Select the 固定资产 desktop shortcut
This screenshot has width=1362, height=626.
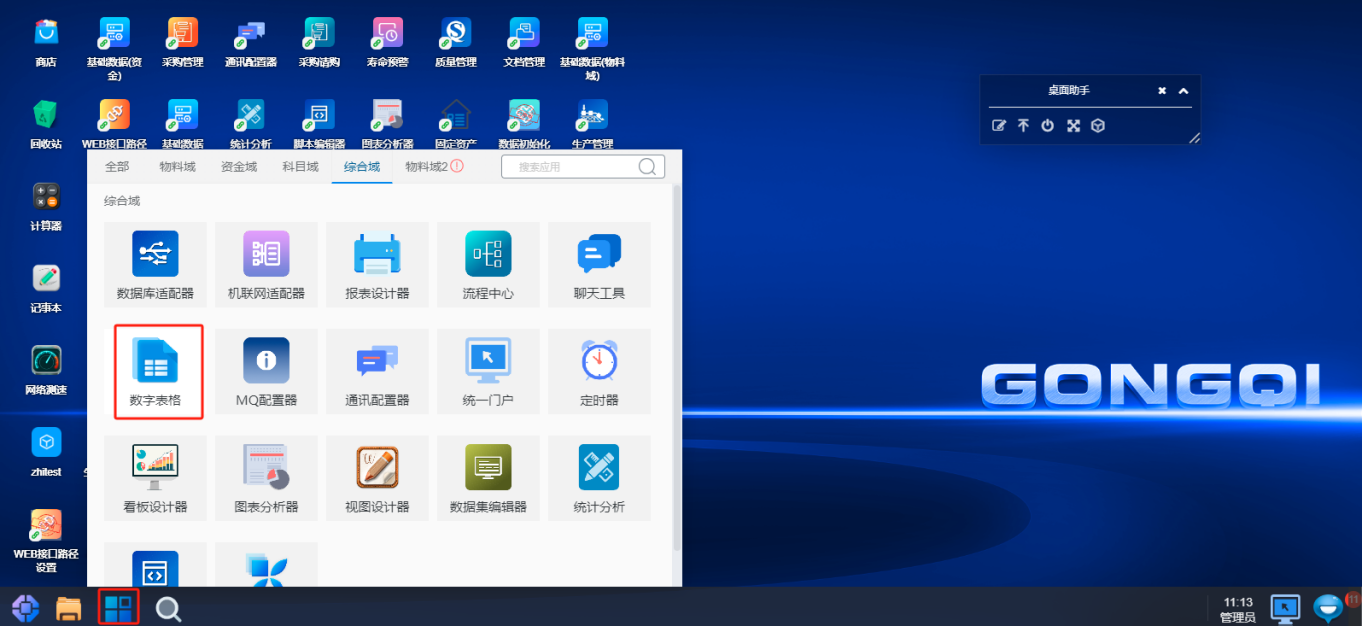pos(456,124)
